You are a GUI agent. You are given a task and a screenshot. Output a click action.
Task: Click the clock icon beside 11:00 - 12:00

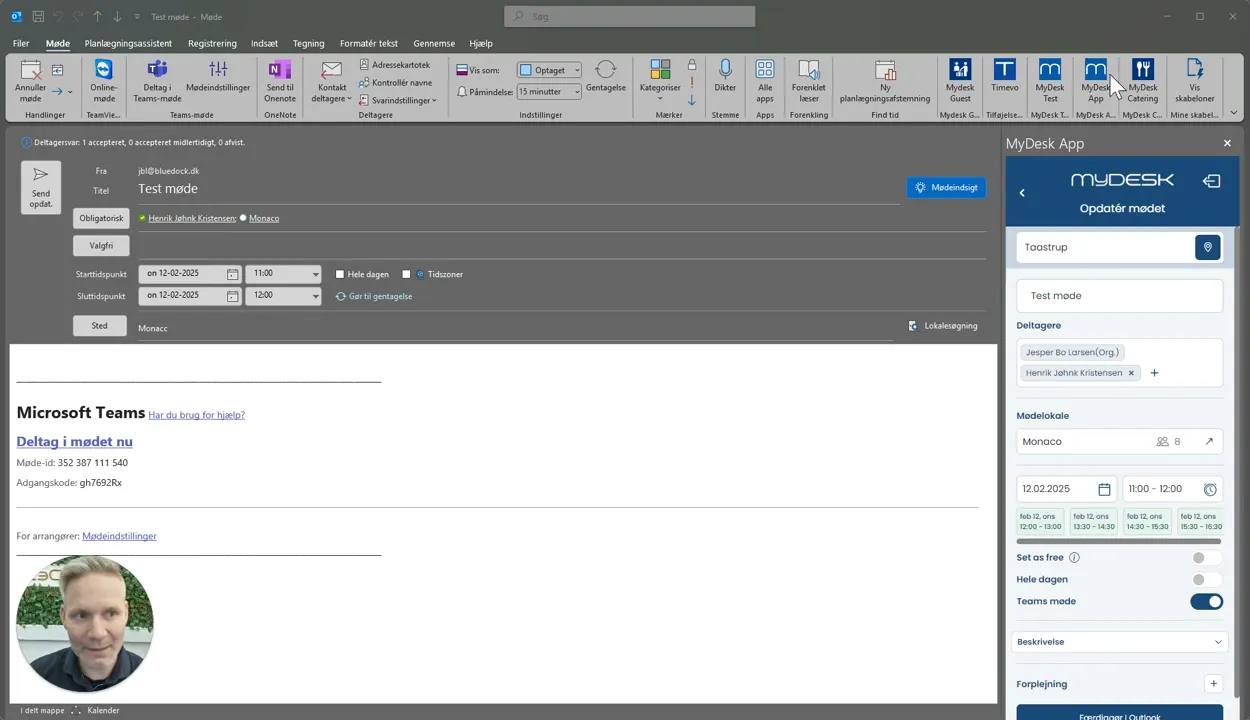click(x=1210, y=489)
